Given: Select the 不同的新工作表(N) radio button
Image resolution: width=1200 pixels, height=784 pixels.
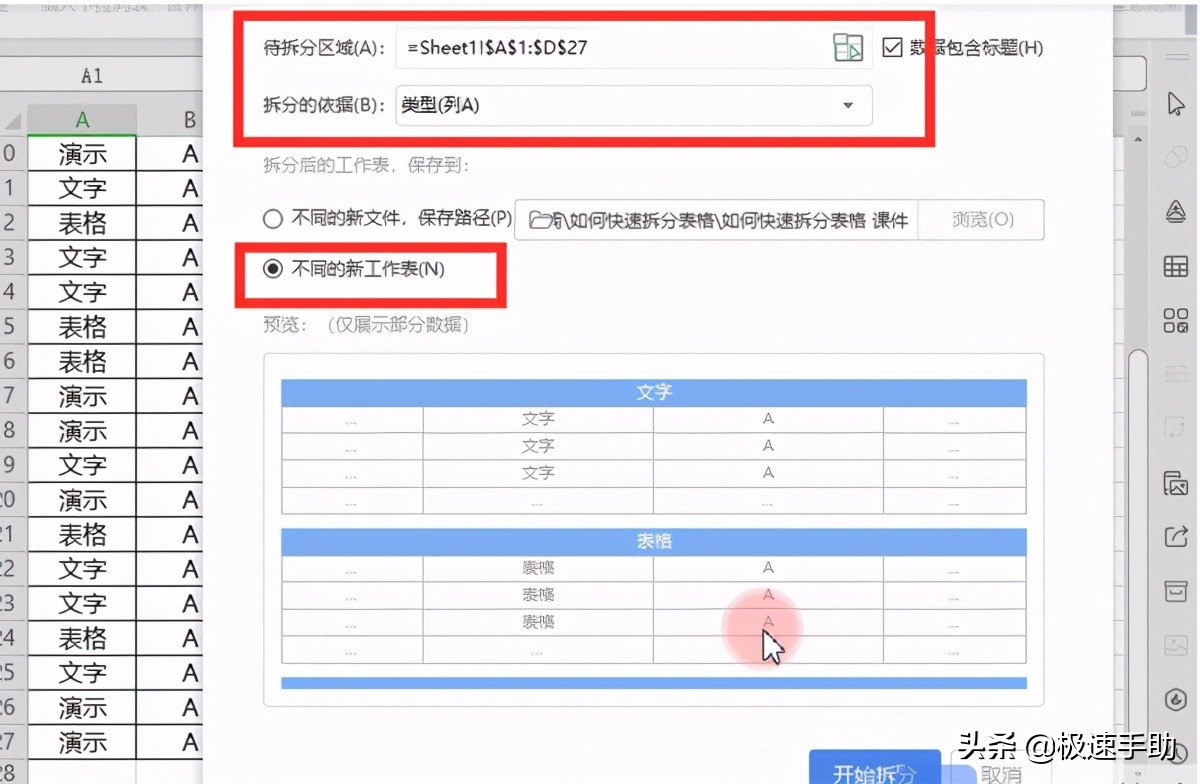Looking at the screenshot, I should [x=272, y=269].
